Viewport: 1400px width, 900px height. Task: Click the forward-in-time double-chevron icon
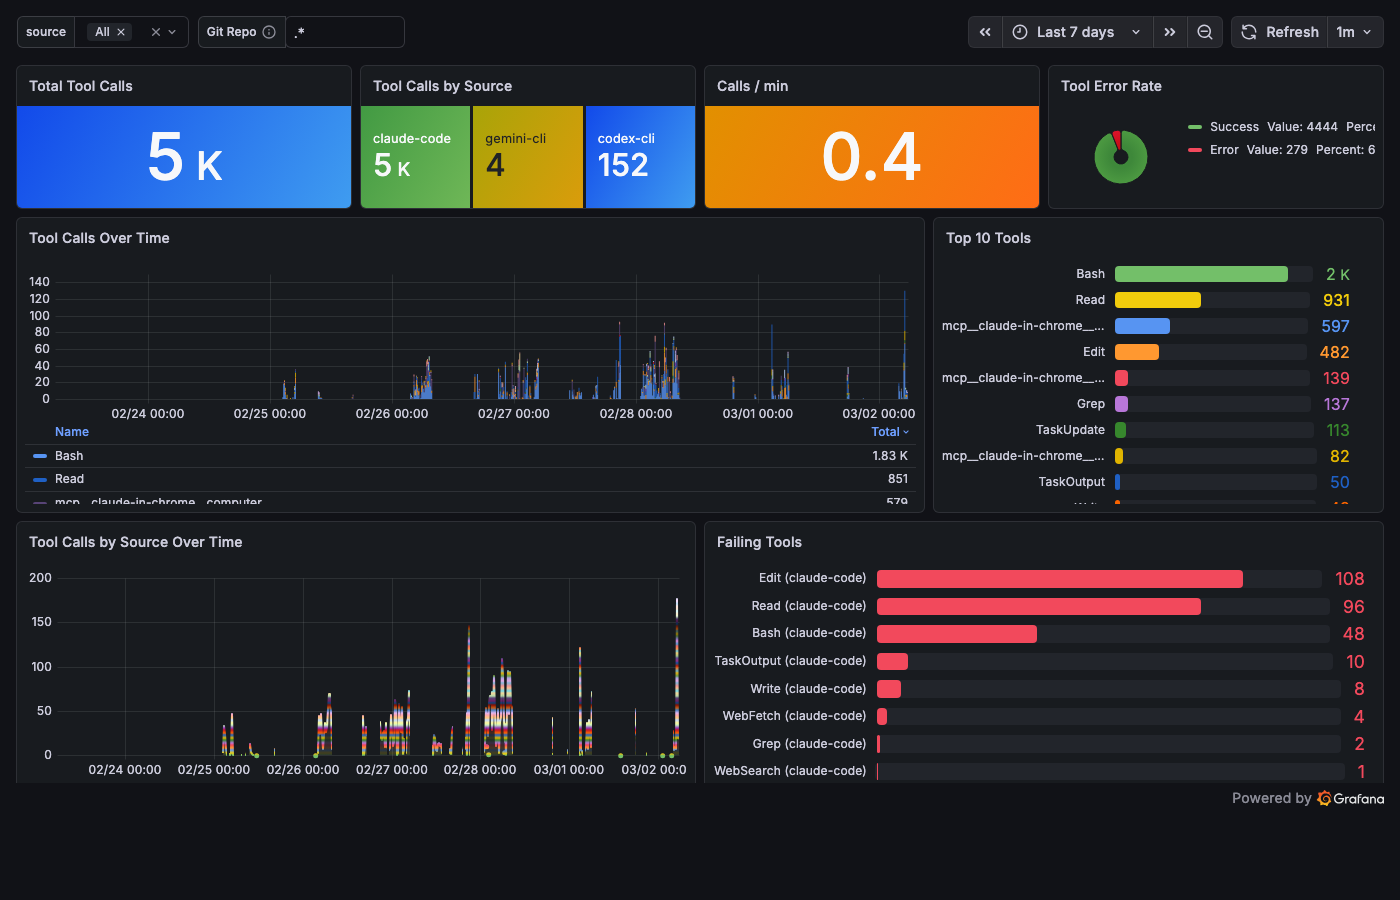pyautogui.click(x=1170, y=31)
